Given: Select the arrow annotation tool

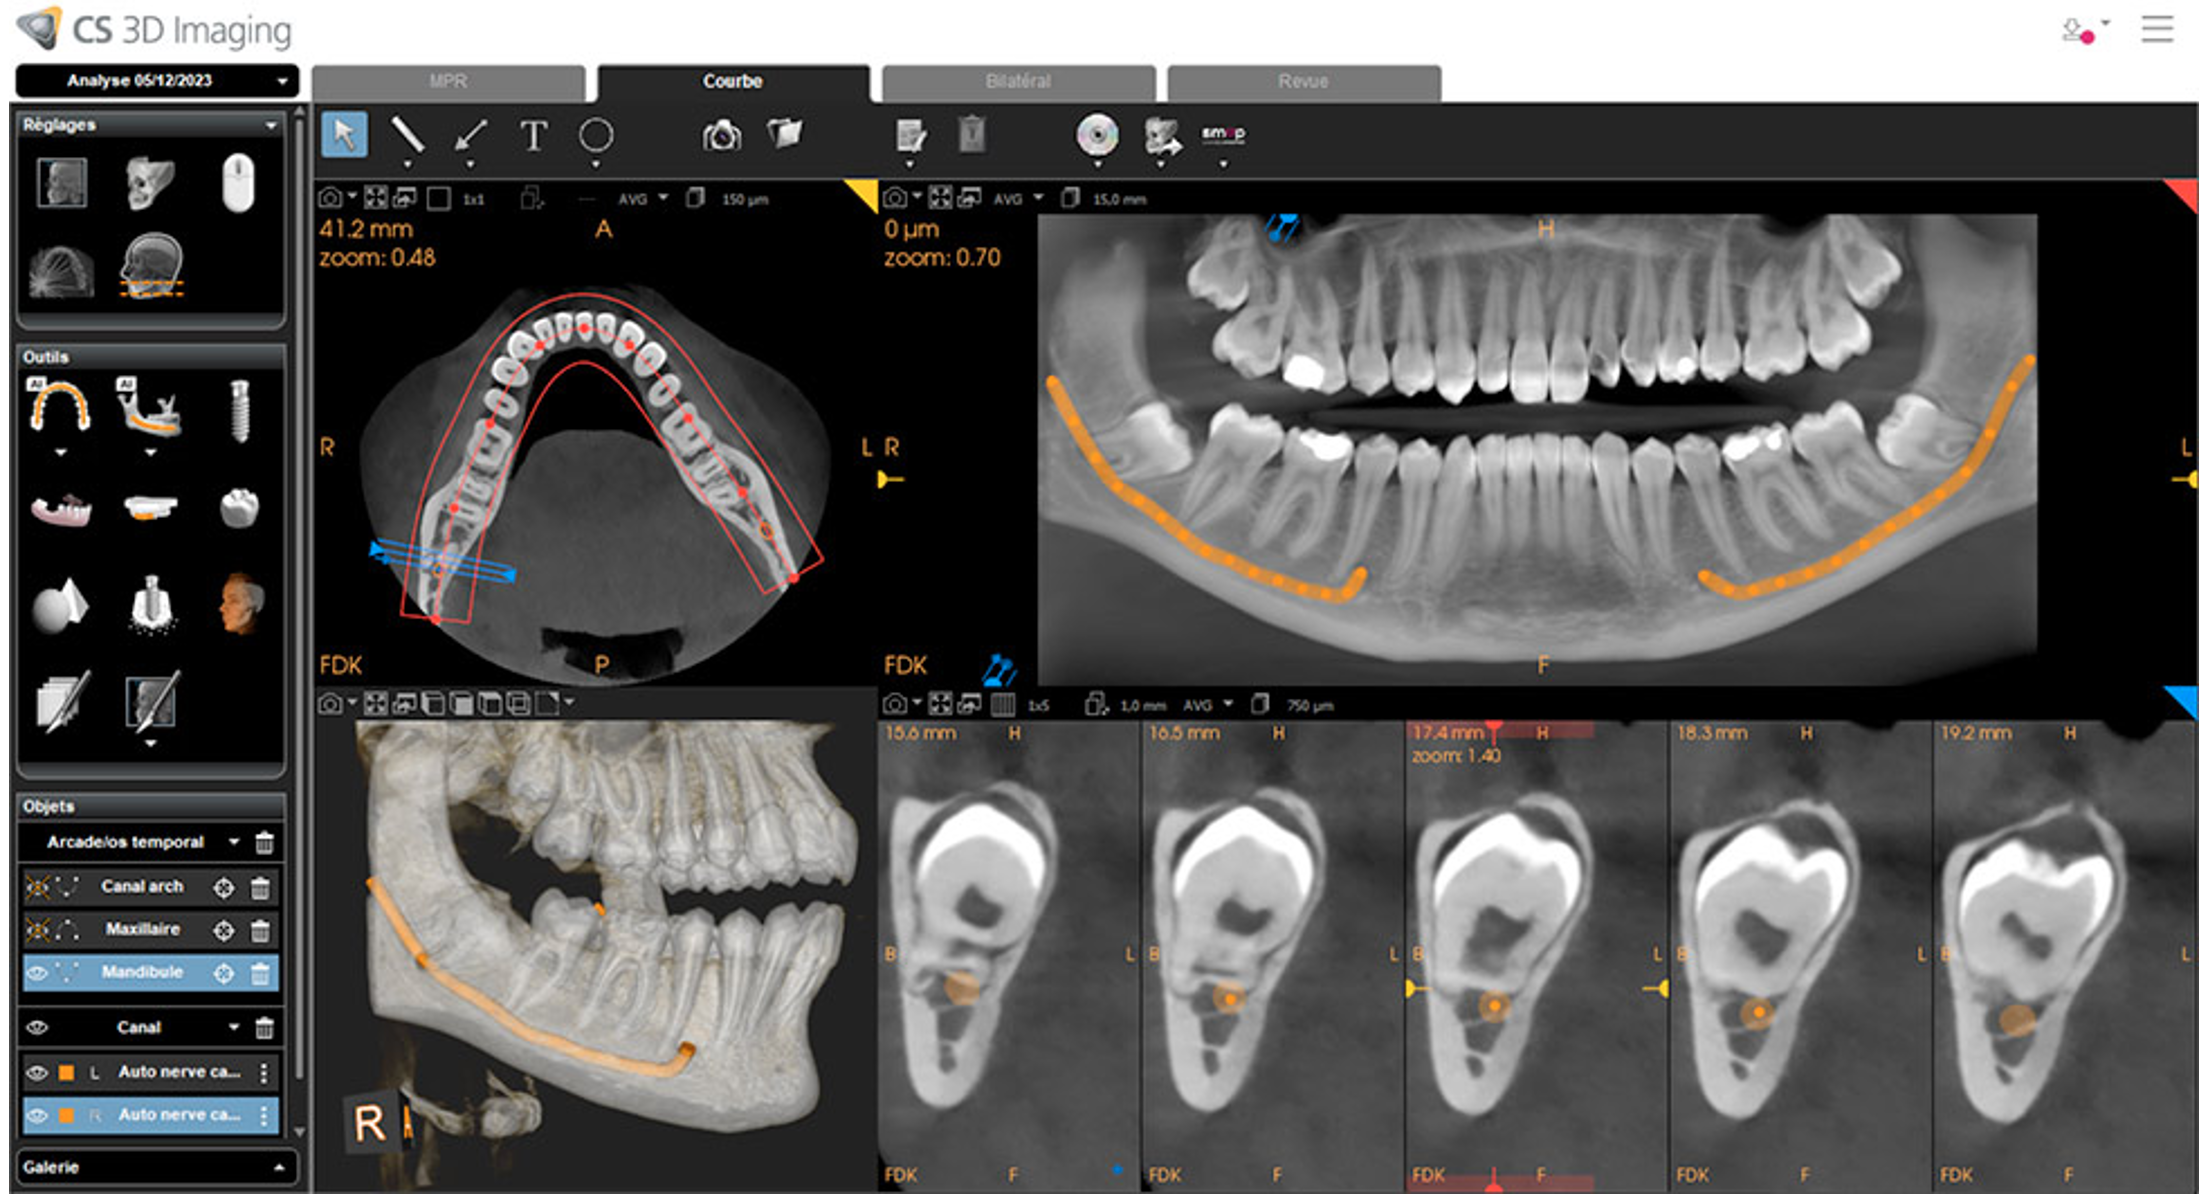Looking at the screenshot, I should [470, 134].
